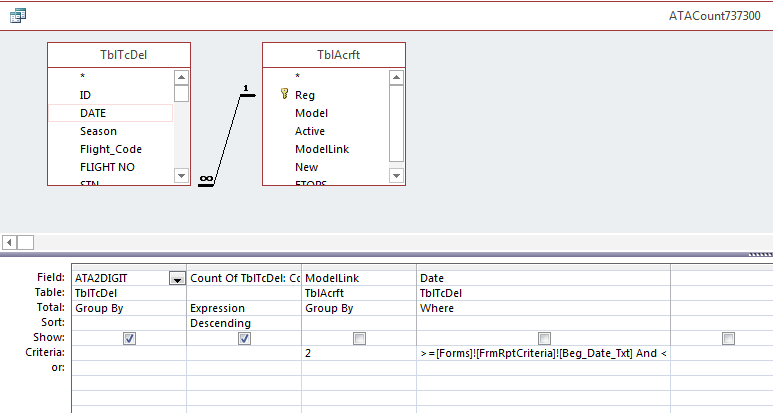Click TblTcDel table cell under Date
Screen dimensions: 773x413
[543, 293]
